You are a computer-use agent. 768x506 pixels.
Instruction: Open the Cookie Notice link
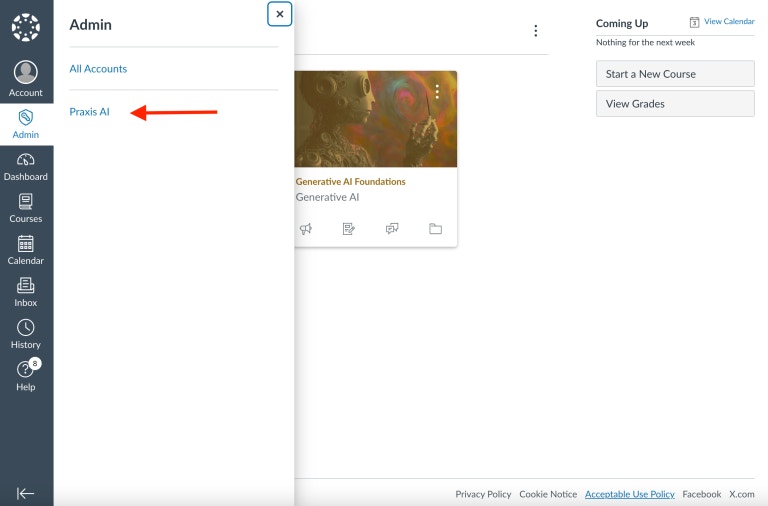548,494
